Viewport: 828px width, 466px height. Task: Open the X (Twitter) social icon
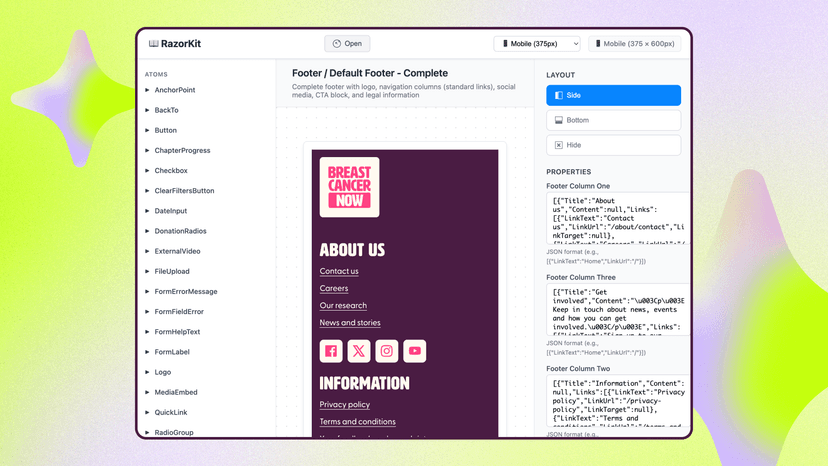pos(359,351)
